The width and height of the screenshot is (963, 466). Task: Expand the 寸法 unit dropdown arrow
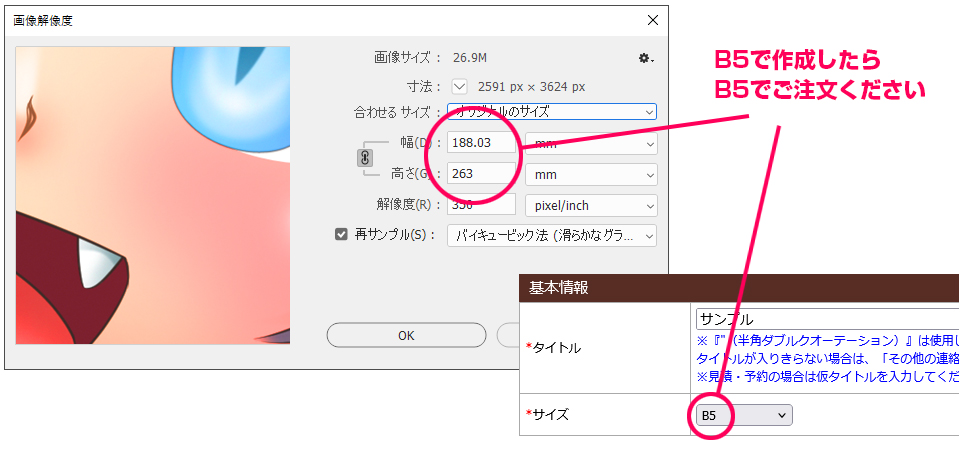(459, 87)
